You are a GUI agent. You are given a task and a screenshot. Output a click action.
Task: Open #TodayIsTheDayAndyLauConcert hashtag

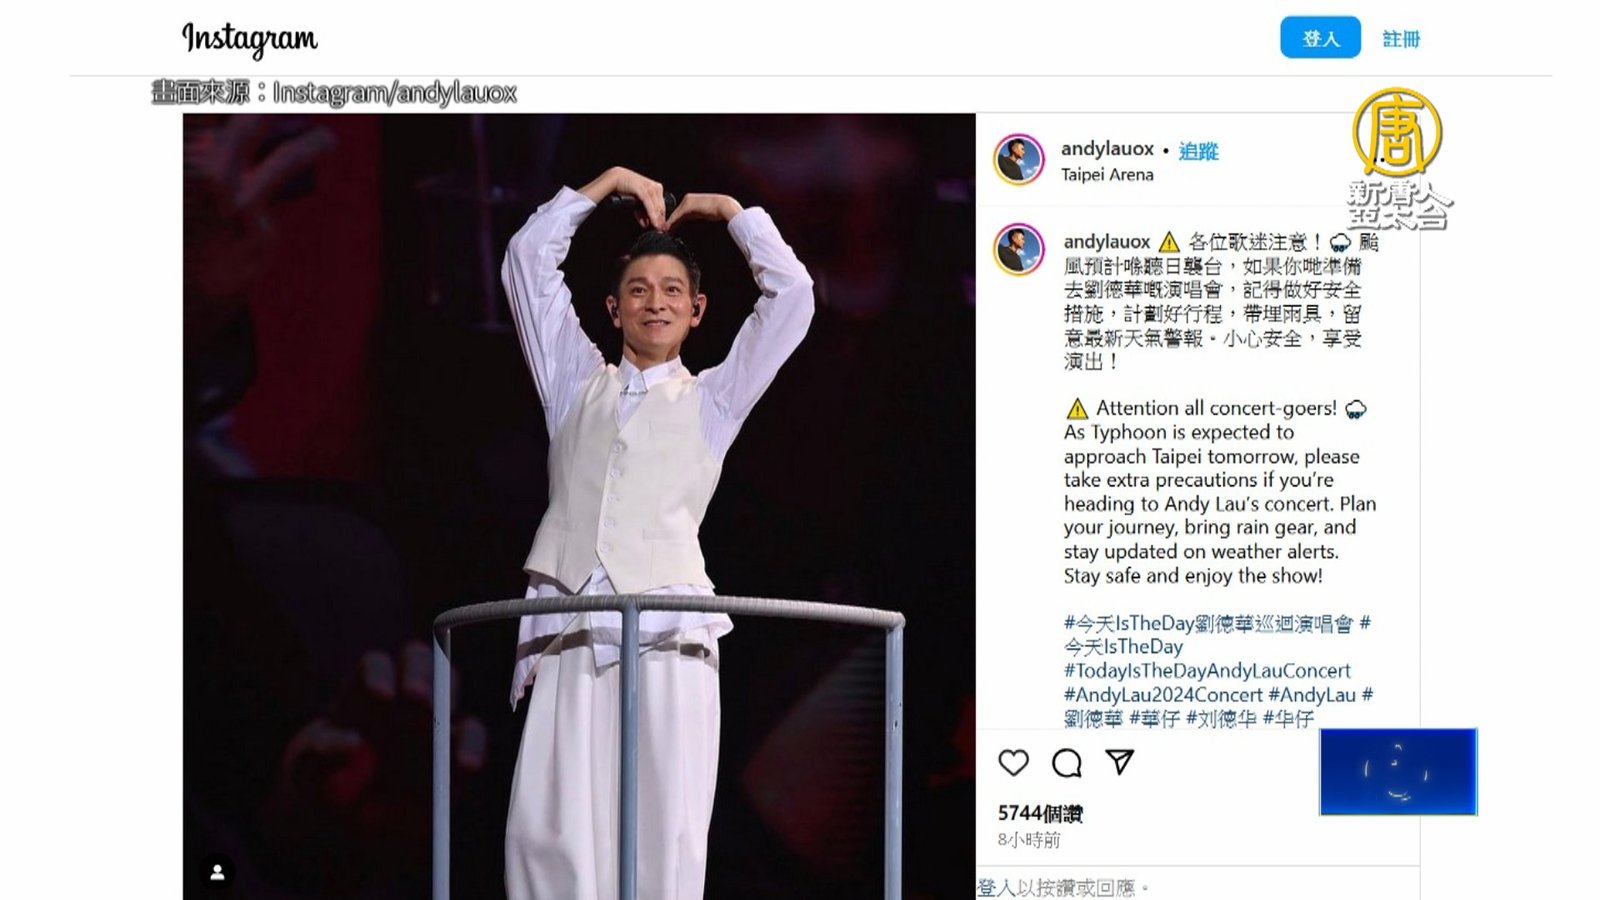pos(1207,671)
